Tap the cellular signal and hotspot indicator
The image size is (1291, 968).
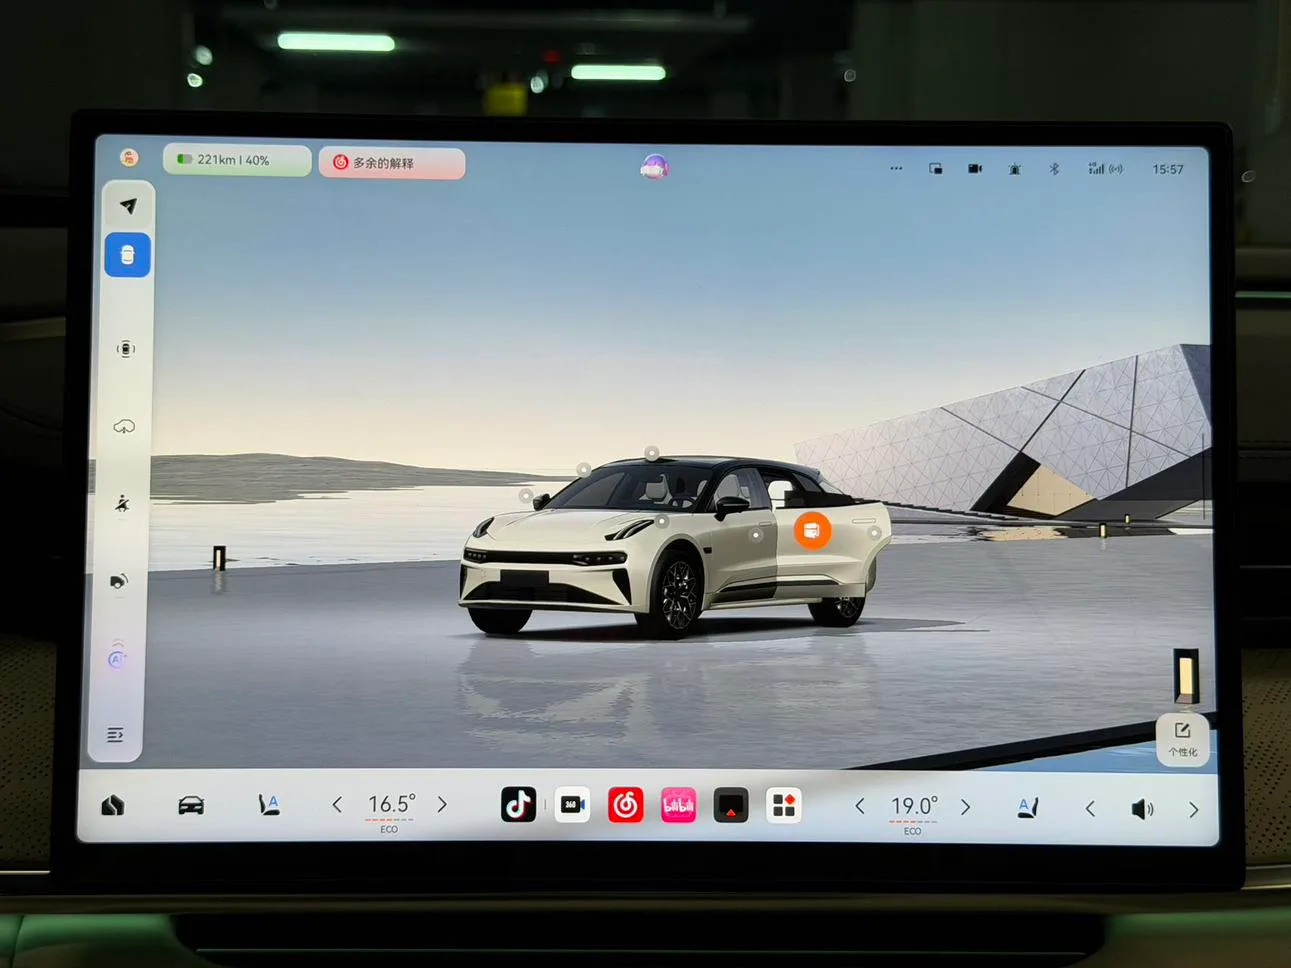pos(1105,169)
